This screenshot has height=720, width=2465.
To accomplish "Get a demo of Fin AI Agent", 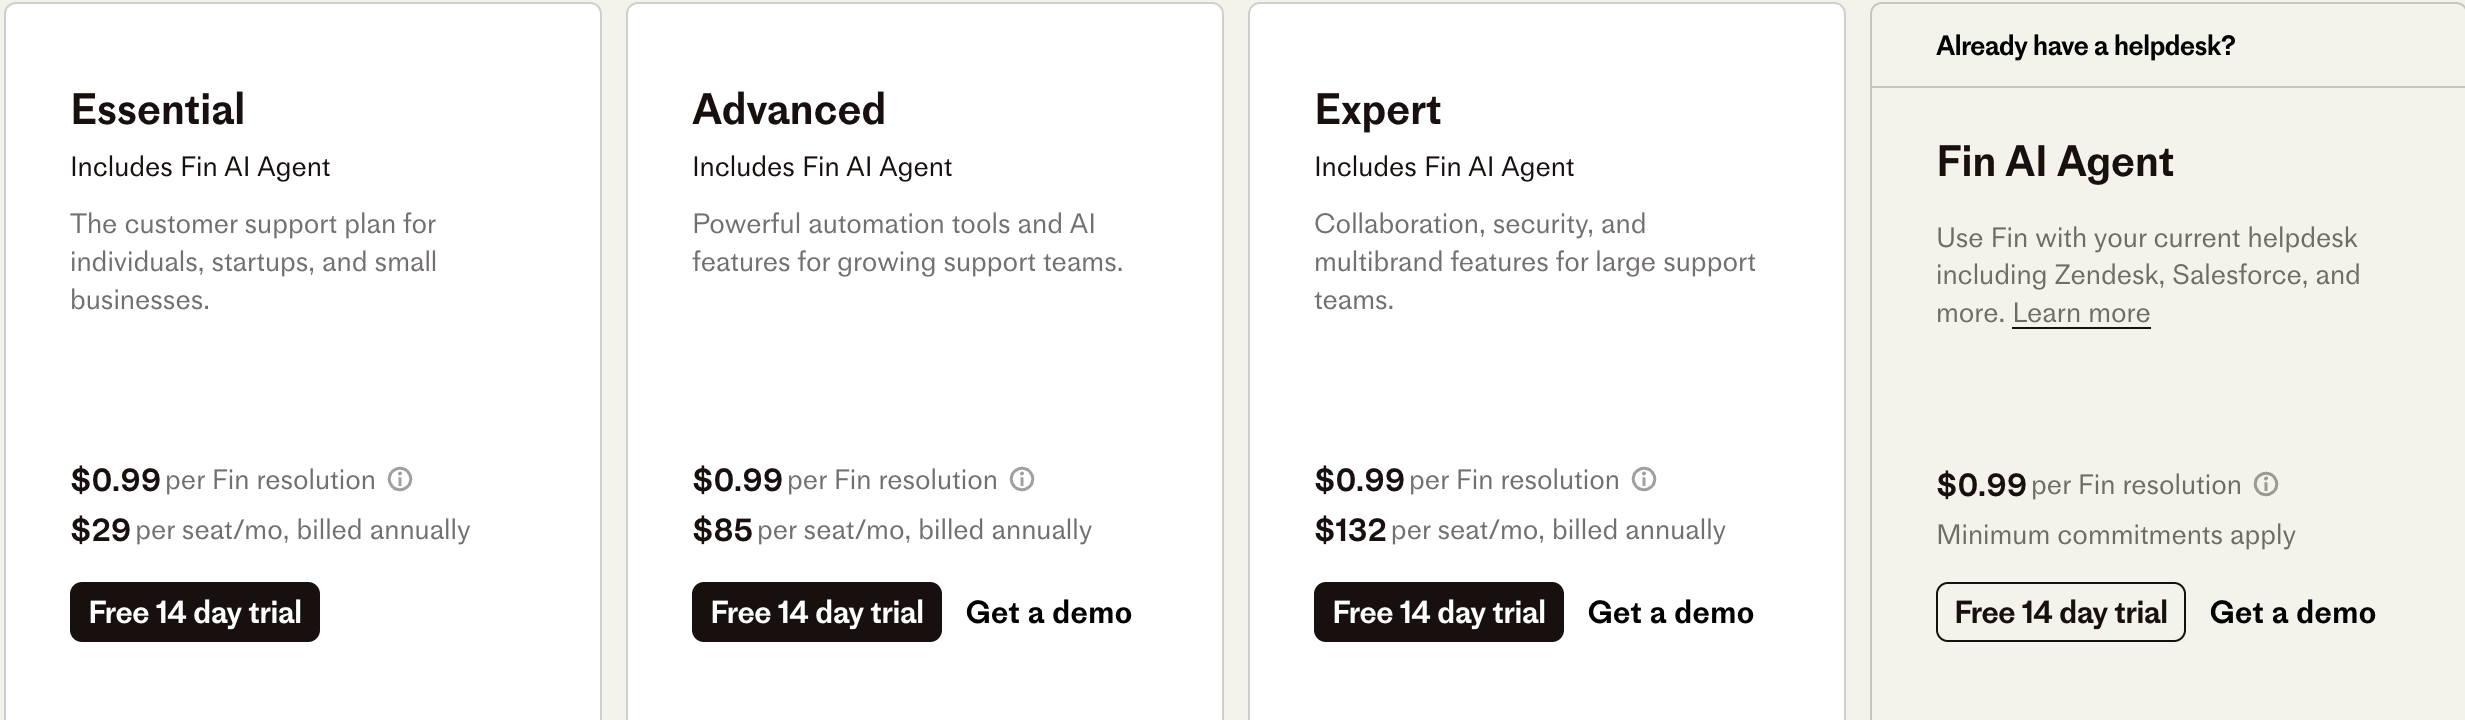I will [x=2293, y=612].
